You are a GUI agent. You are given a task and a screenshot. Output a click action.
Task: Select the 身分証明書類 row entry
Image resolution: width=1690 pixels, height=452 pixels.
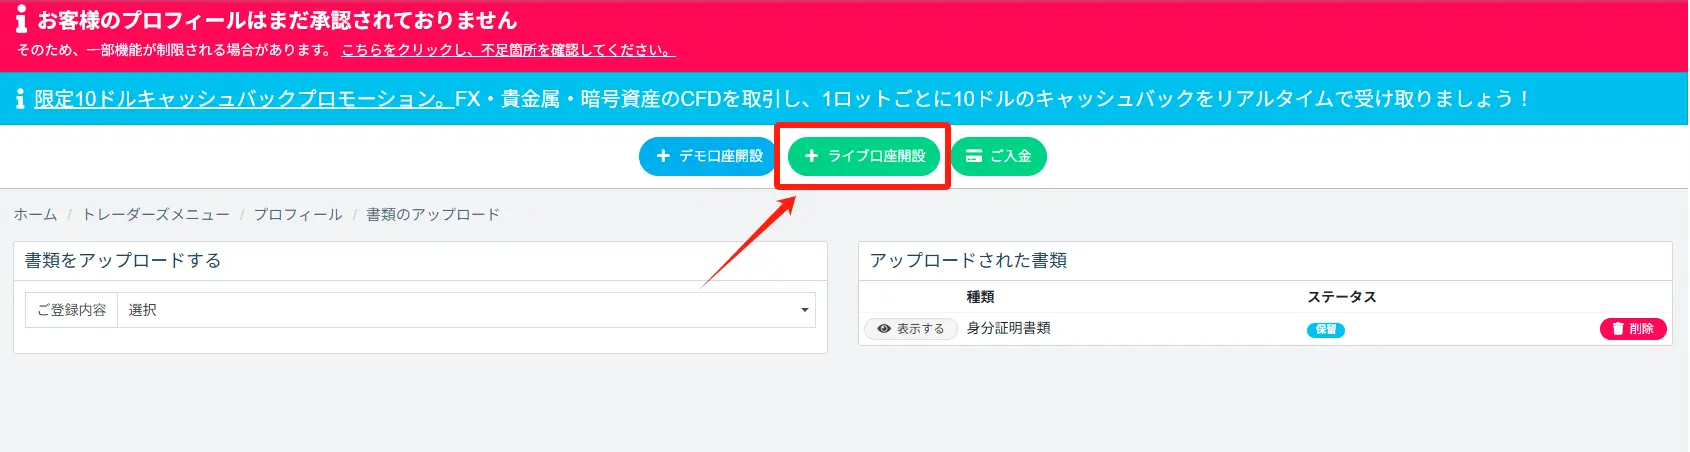click(x=1008, y=328)
